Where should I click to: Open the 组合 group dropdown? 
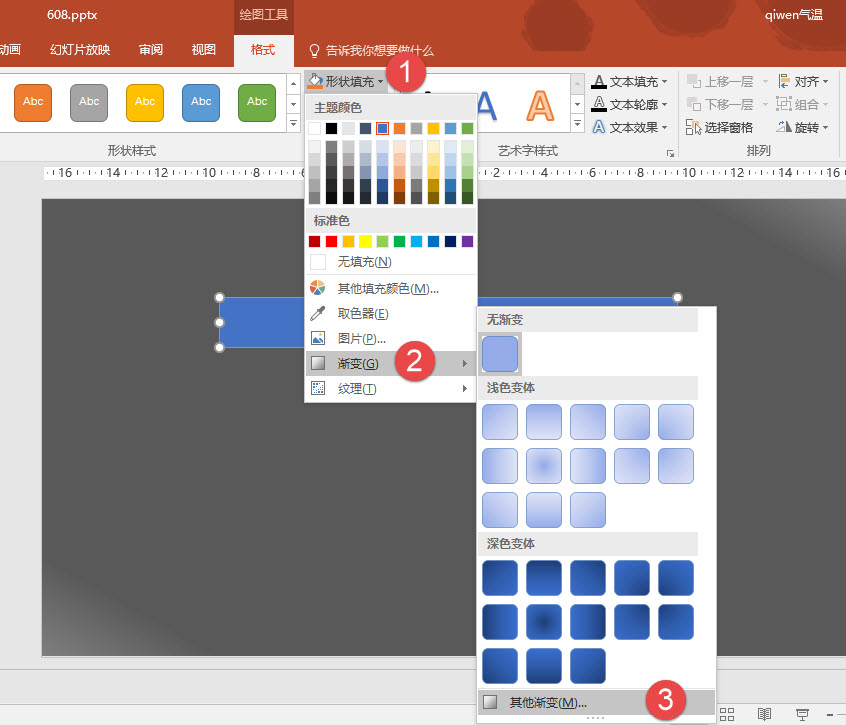coord(803,104)
